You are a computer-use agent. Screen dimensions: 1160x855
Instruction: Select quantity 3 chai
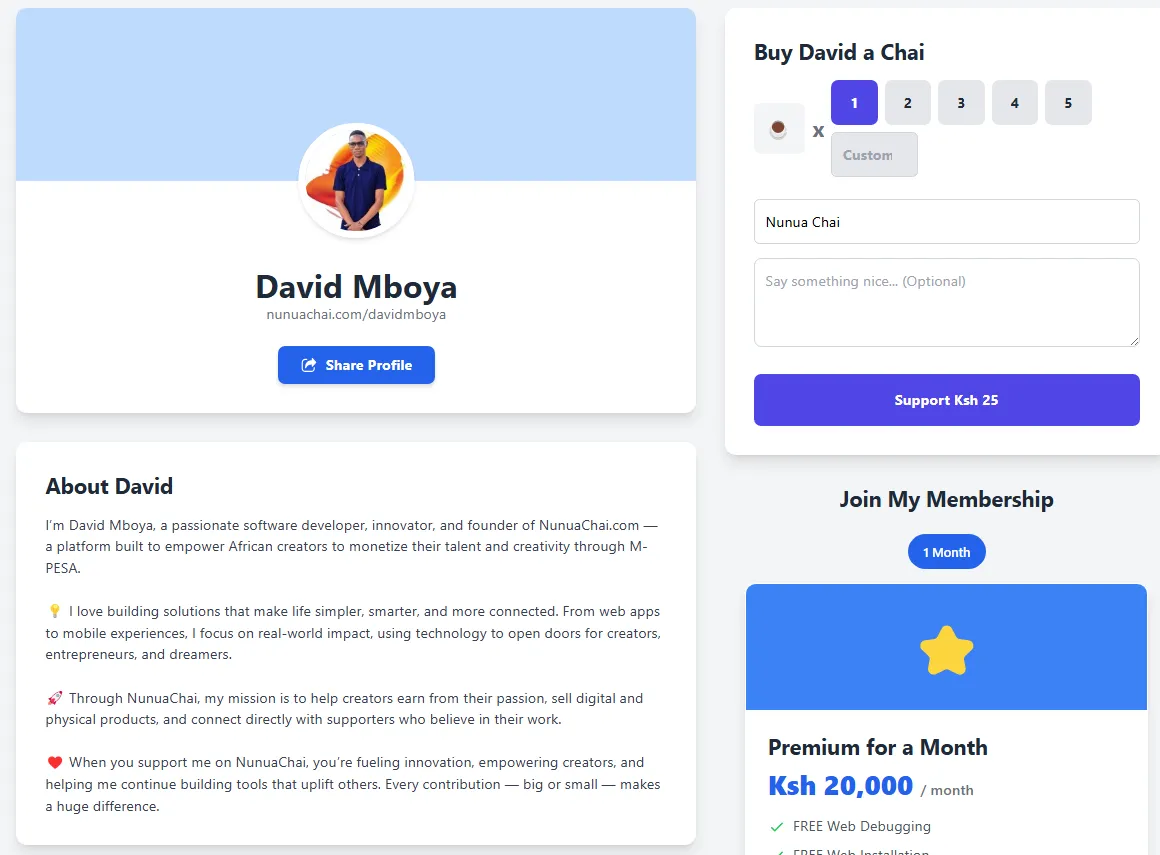[961, 103]
